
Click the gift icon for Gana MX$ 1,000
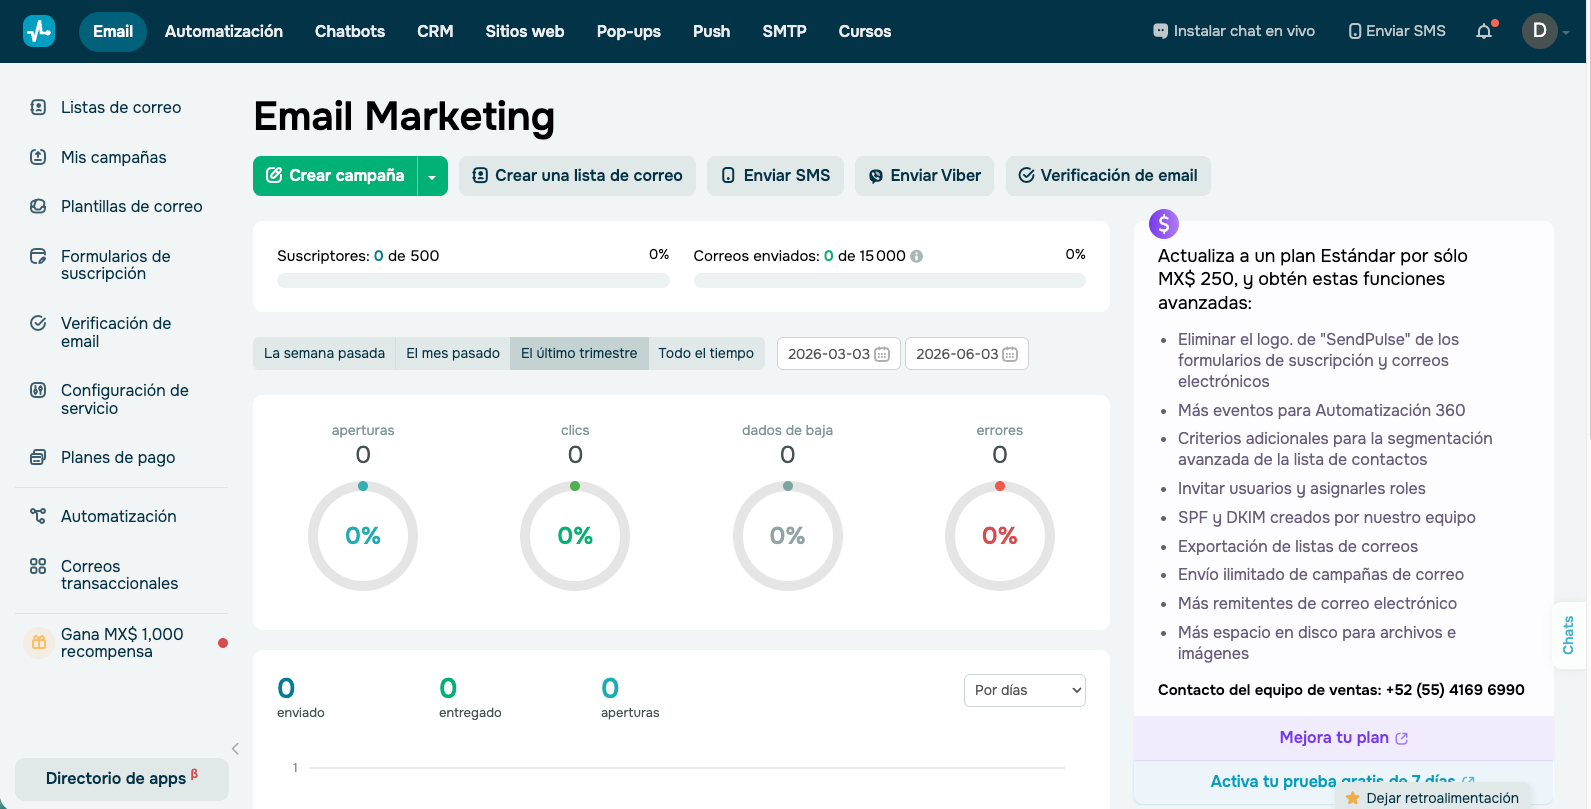coord(39,643)
